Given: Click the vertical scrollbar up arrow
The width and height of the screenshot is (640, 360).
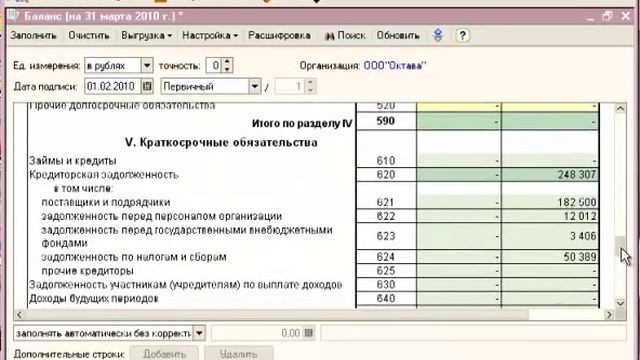Looking at the screenshot, I should tap(620, 108).
